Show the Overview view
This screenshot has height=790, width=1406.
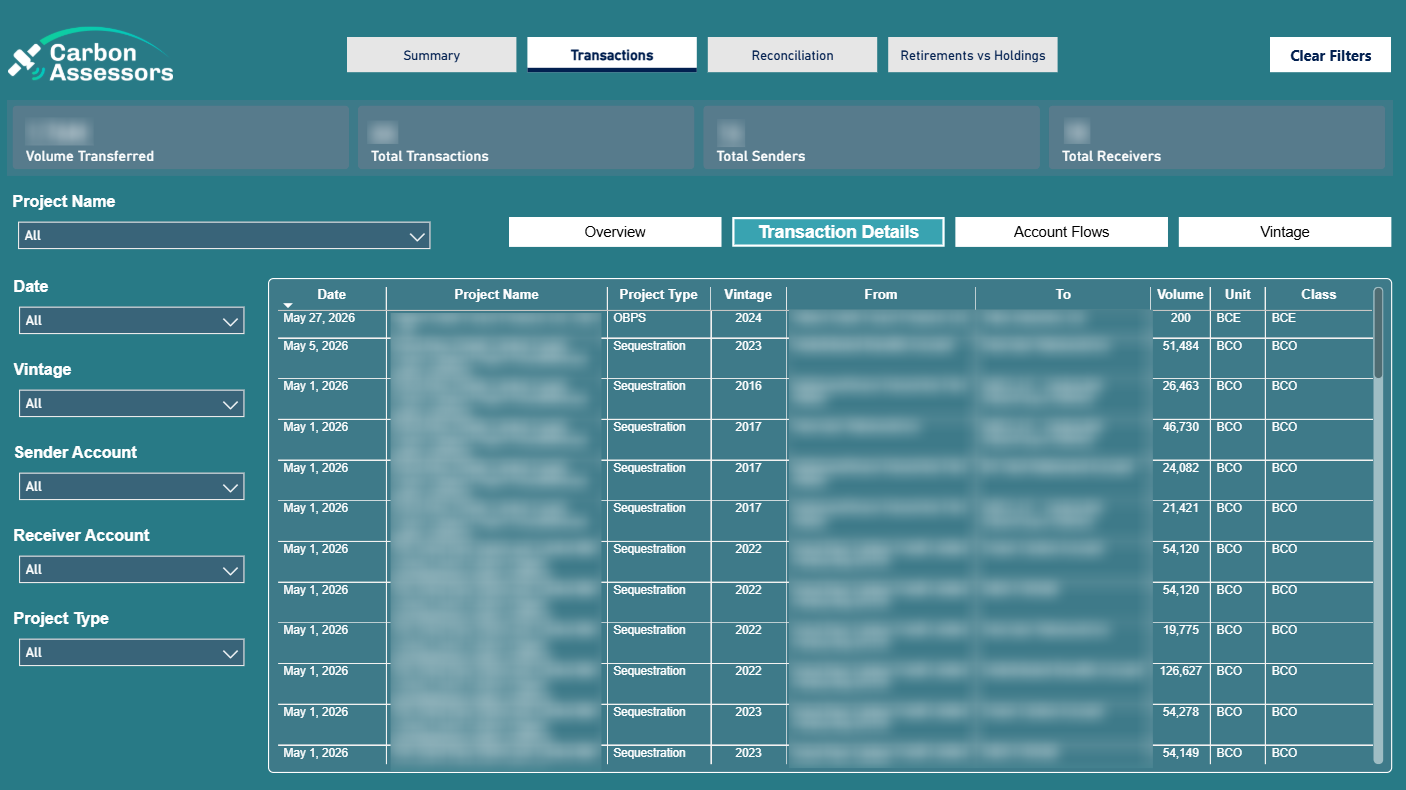[x=615, y=232]
